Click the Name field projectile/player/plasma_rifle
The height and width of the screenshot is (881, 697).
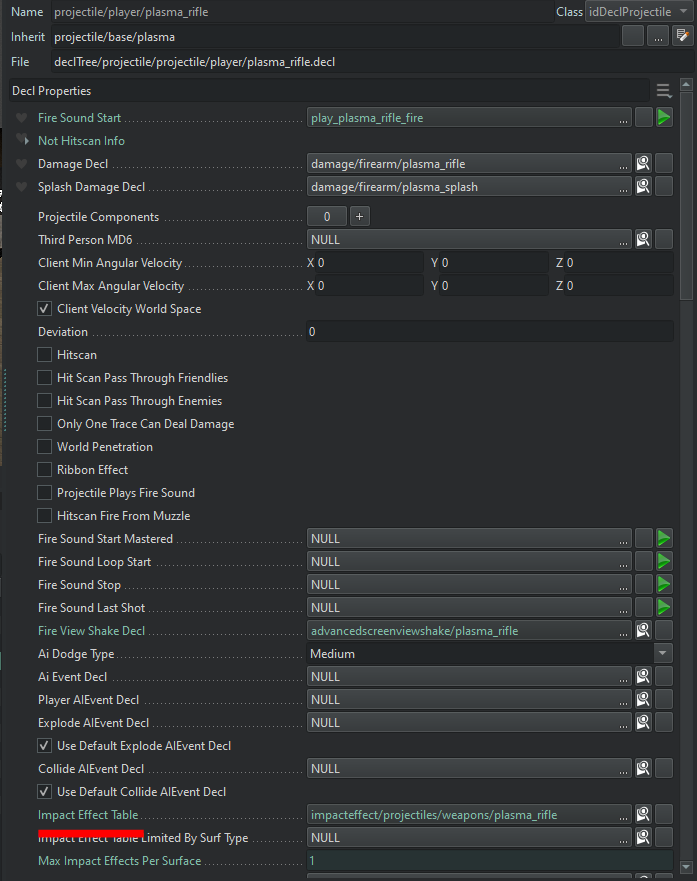click(302, 12)
